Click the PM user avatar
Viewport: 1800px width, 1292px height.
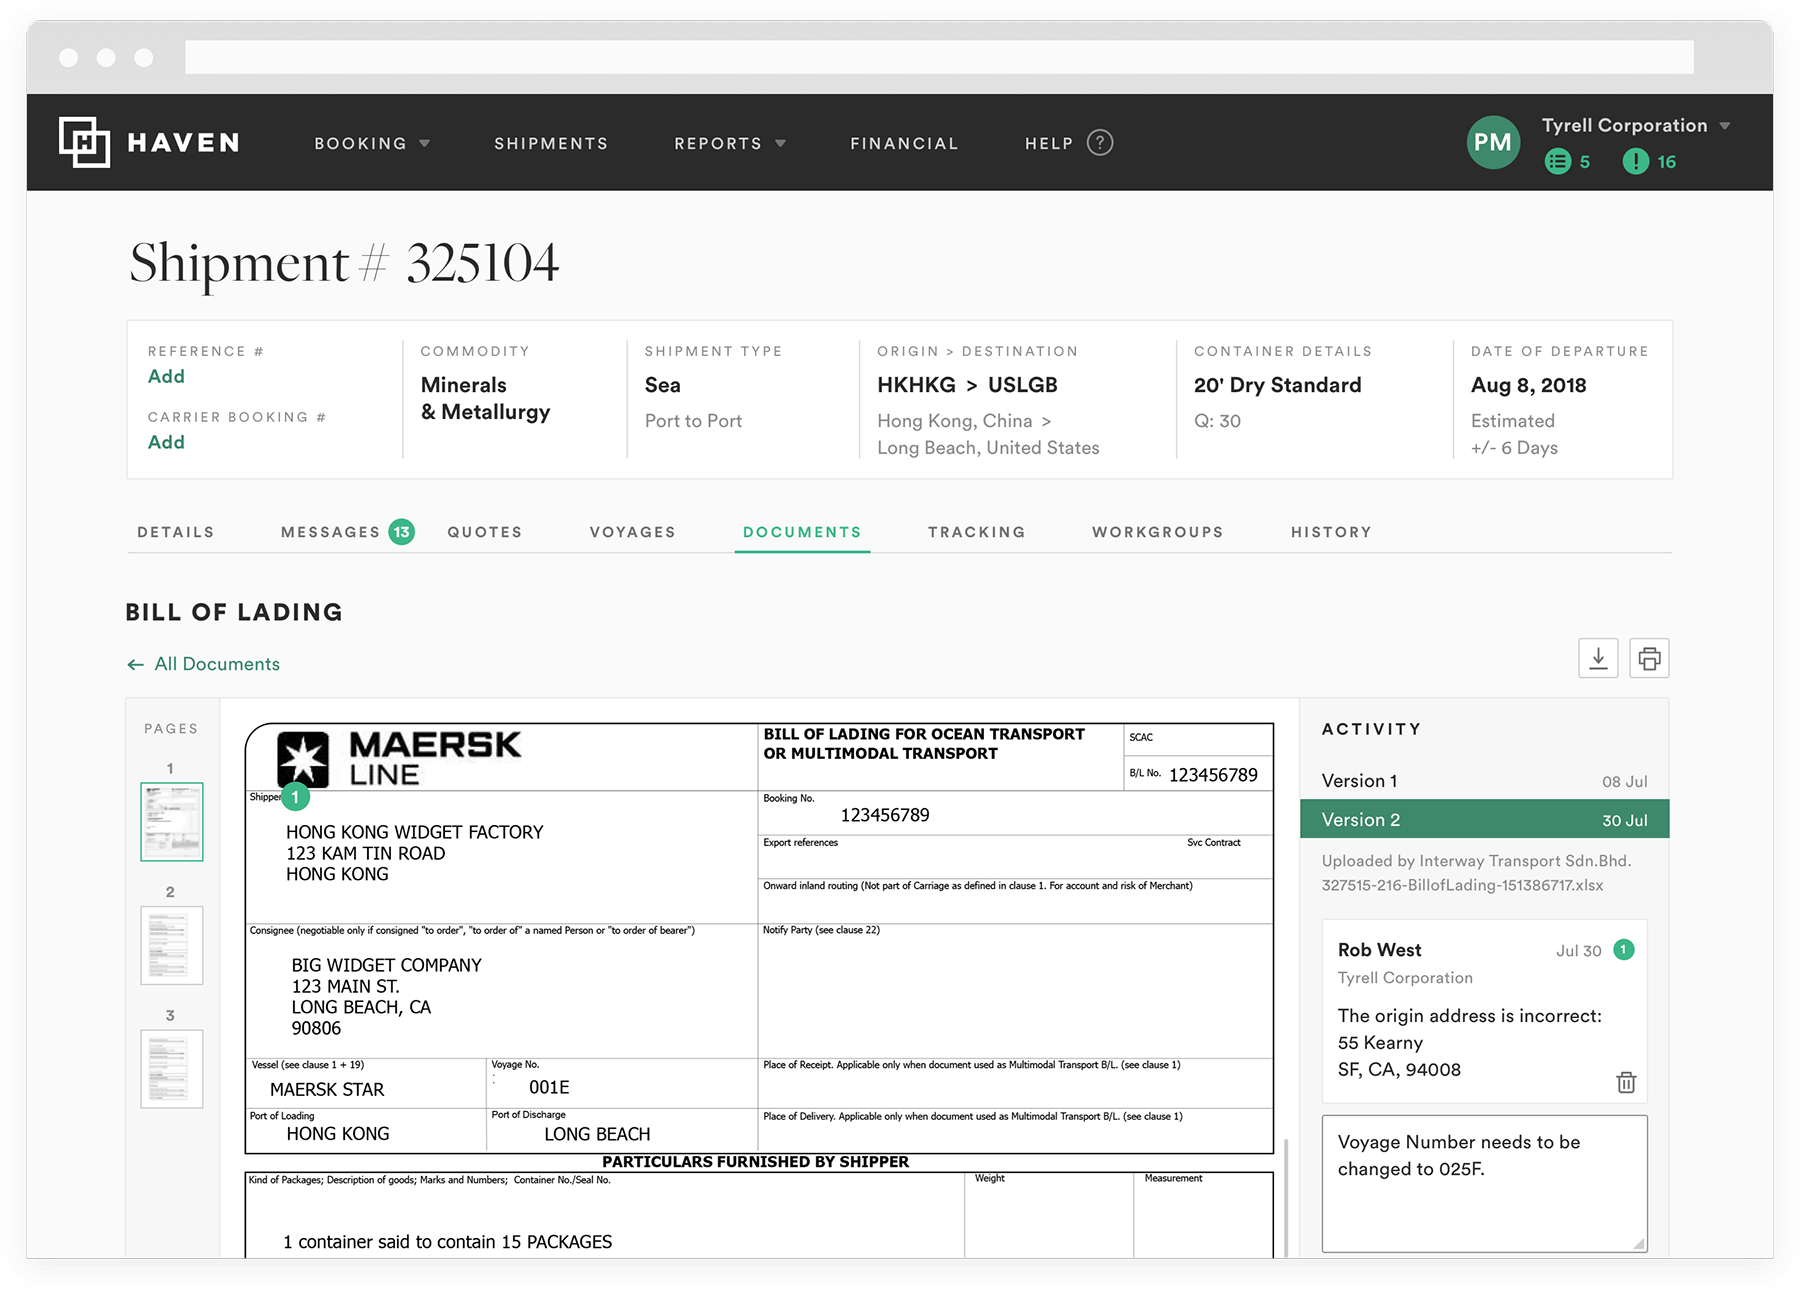(x=1493, y=142)
